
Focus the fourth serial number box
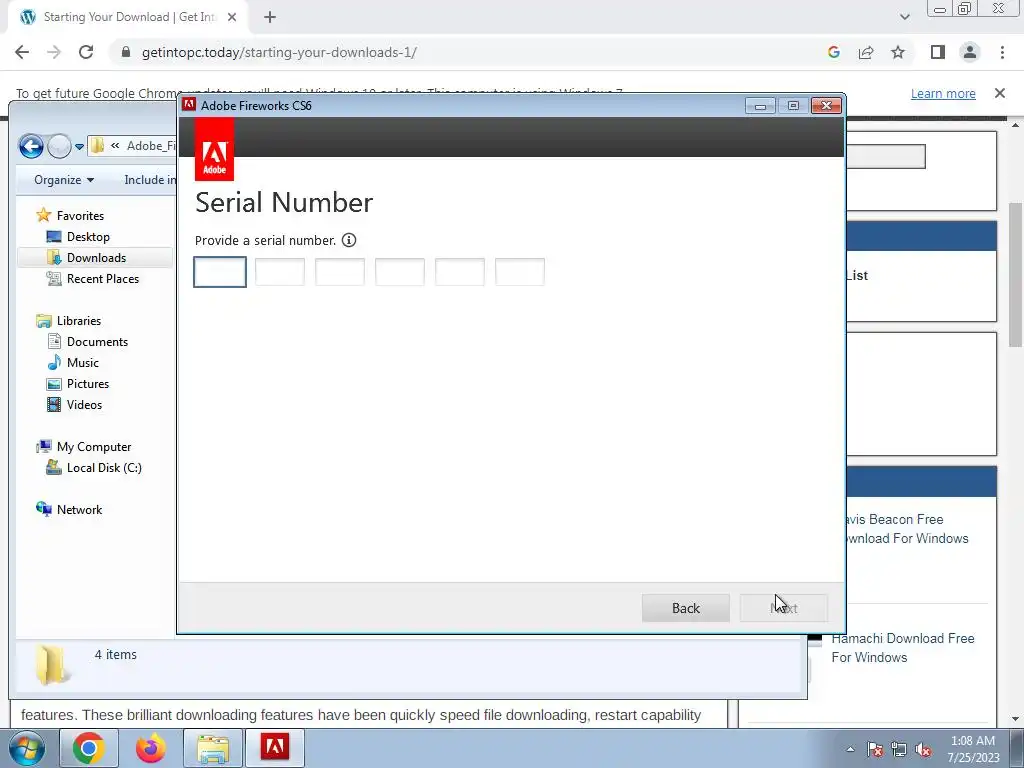[400, 272]
